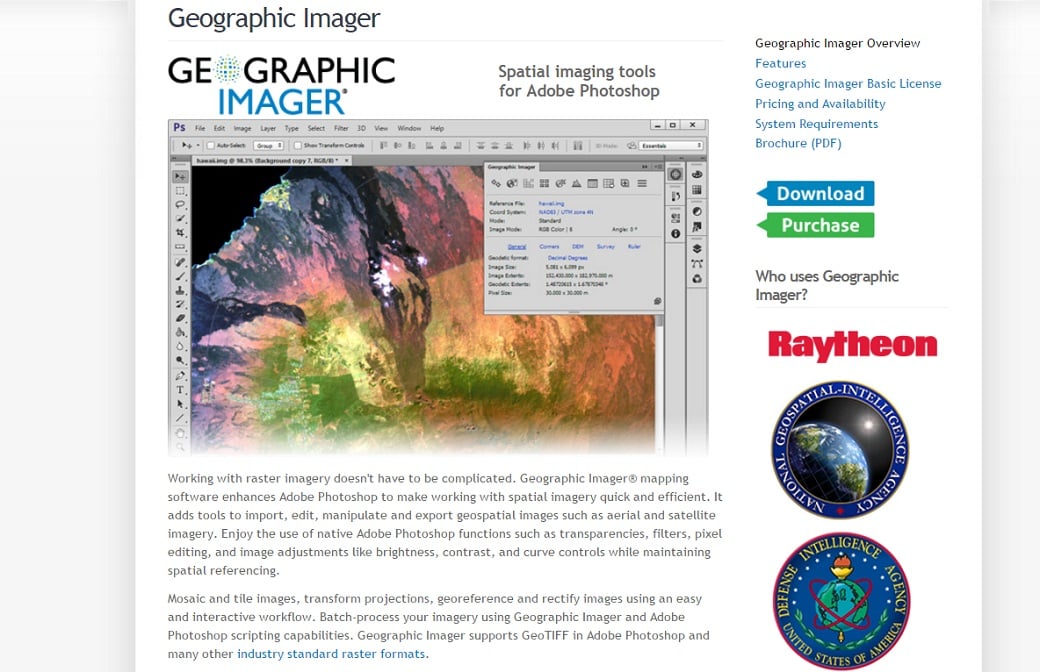Switch to the Corners tab

[549, 246]
